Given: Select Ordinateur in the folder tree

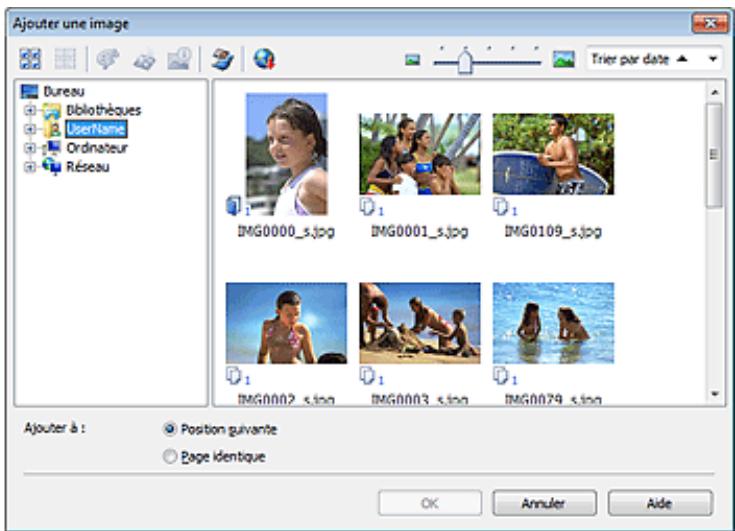Looking at the screenshot, I should pyautogui.click(x=97, y=148).
